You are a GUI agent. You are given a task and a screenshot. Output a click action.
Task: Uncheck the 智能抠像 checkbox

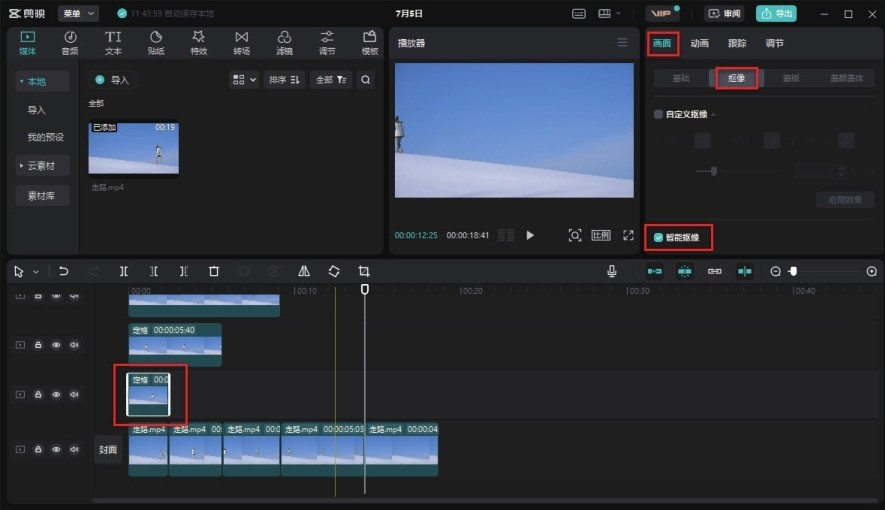pyautogui.click(x=658, y=238)
